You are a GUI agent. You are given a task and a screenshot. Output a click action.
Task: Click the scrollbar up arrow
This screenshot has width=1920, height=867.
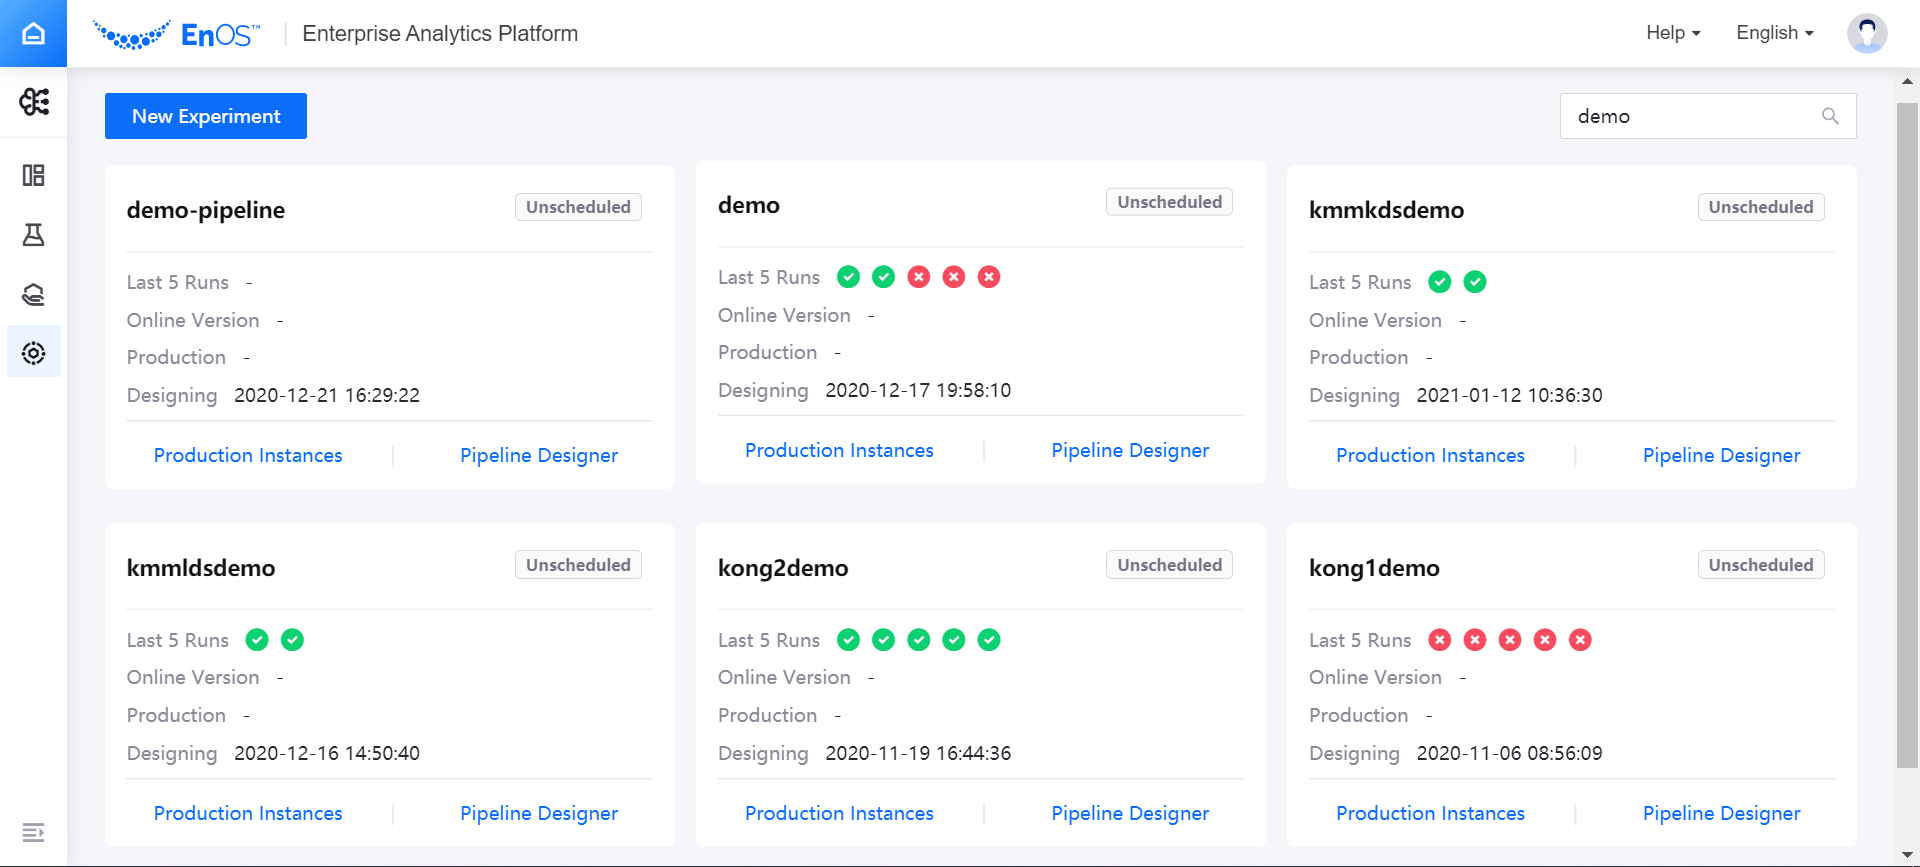coord(1907,82)
